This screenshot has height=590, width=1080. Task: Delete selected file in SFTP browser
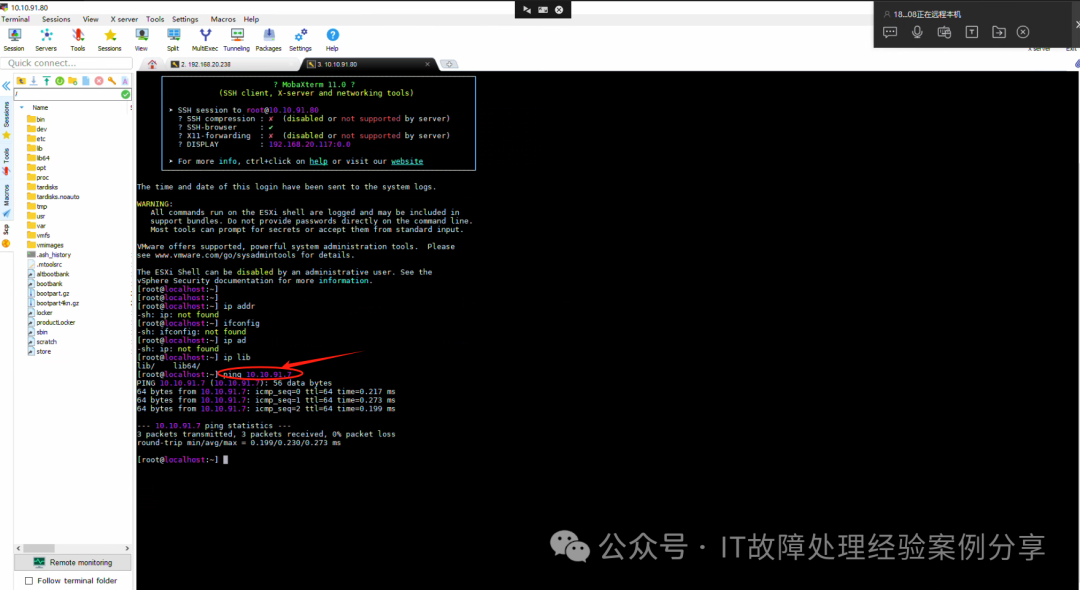point(98,81)
